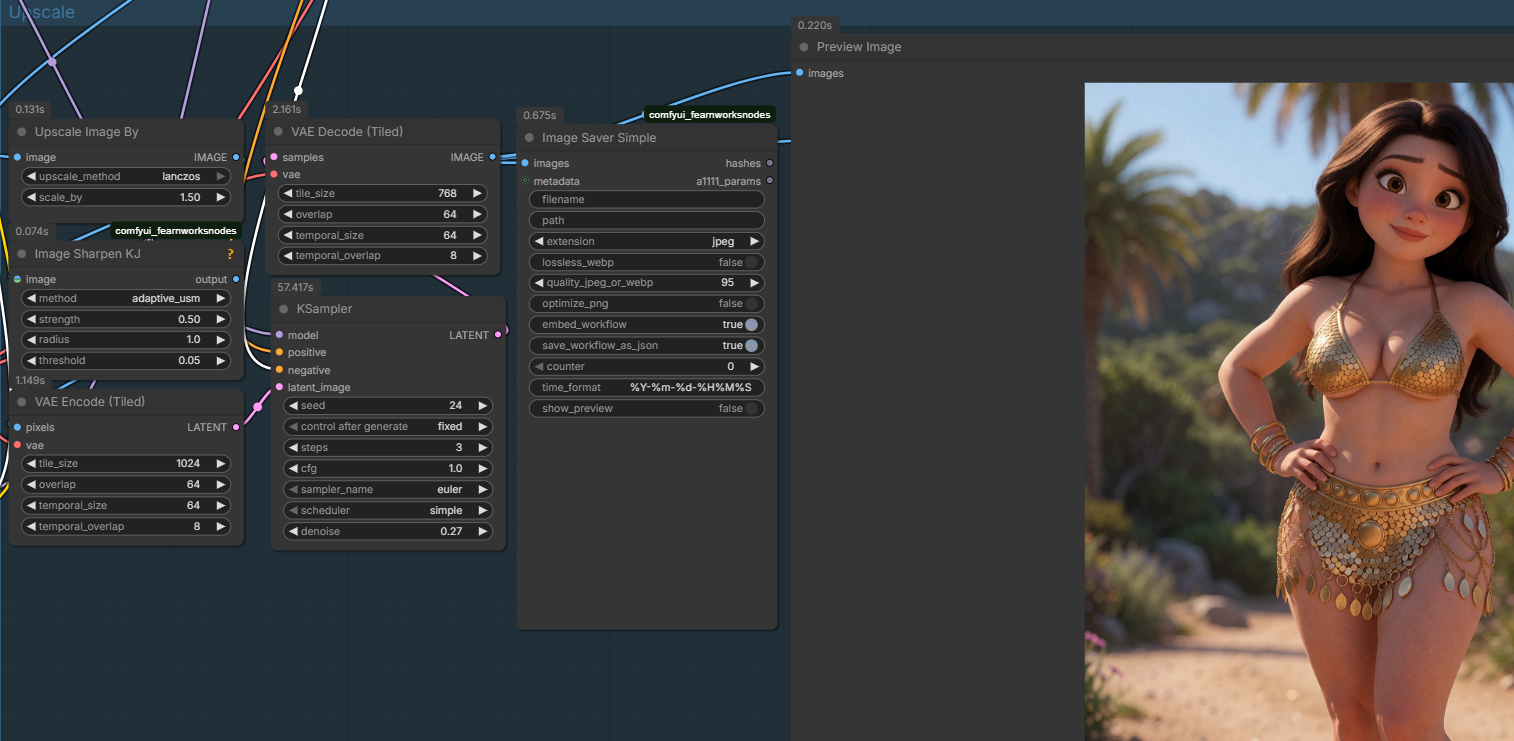
Task: Turn off save_workflow_as_json
Action: [x=752, y=345]
